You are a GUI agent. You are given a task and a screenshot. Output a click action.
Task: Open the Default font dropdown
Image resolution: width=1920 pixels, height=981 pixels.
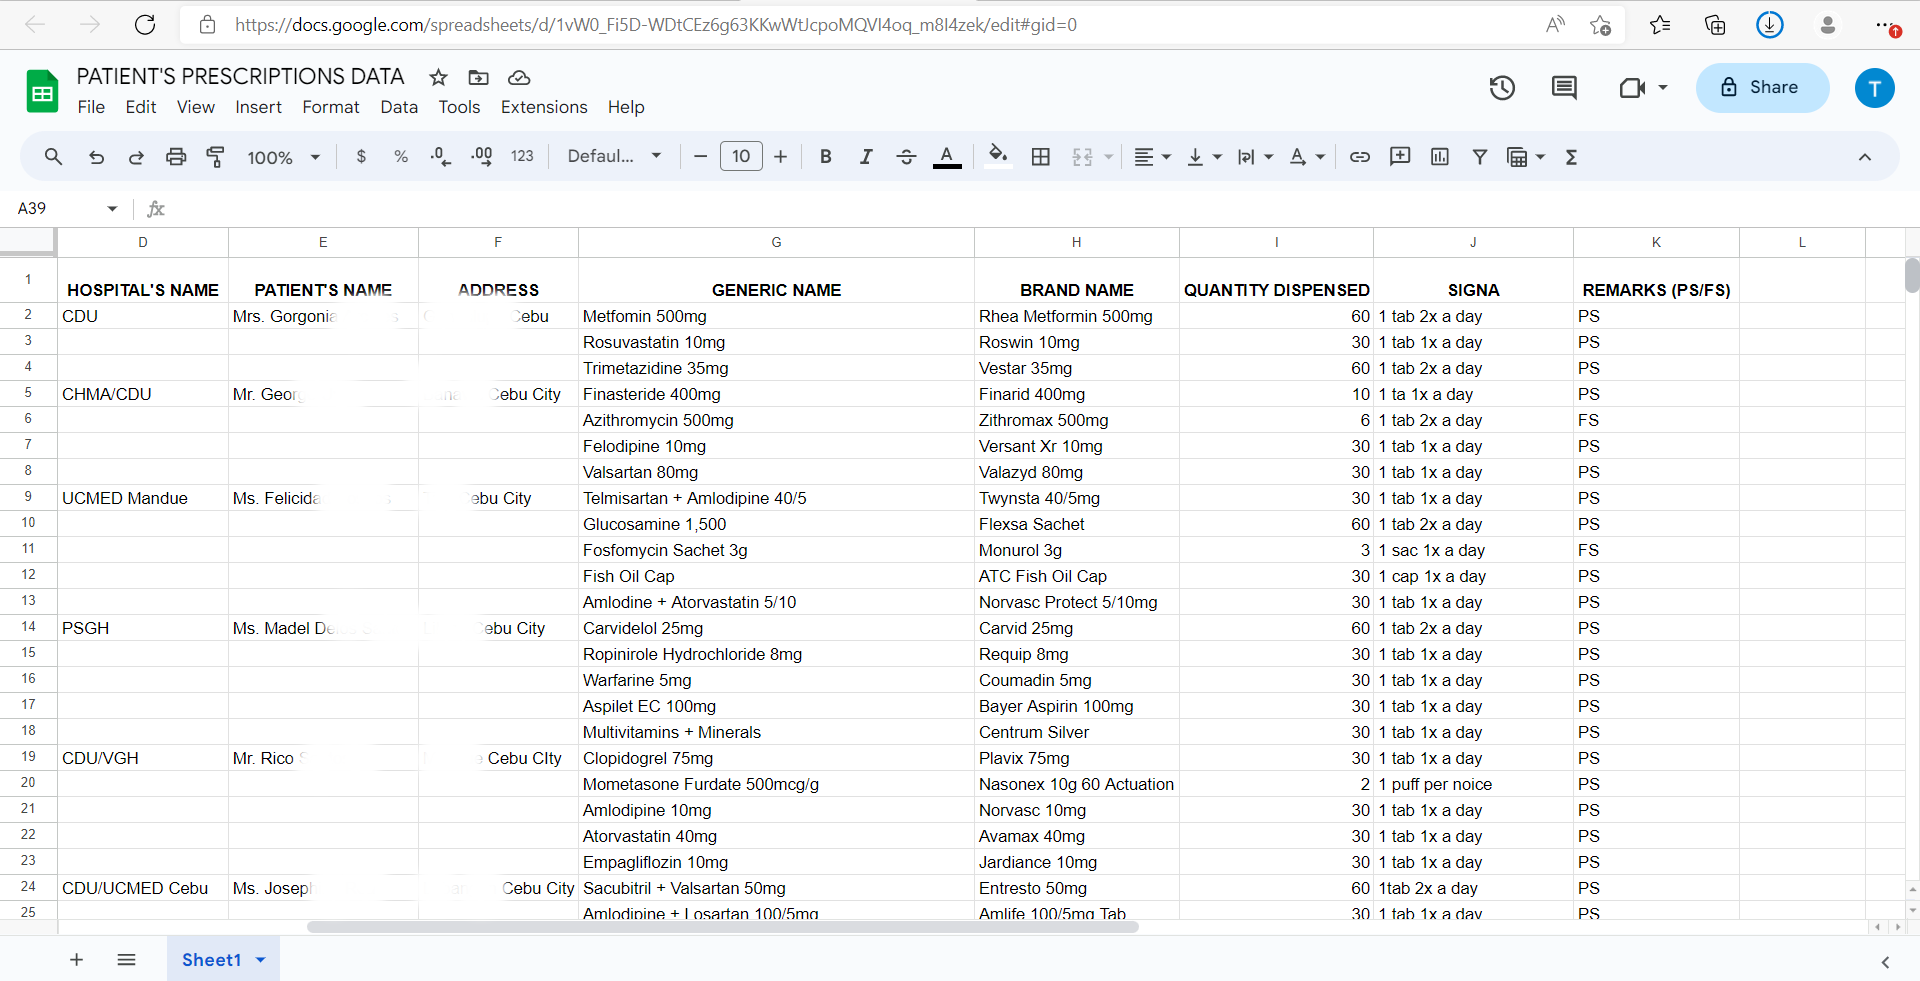614,157
